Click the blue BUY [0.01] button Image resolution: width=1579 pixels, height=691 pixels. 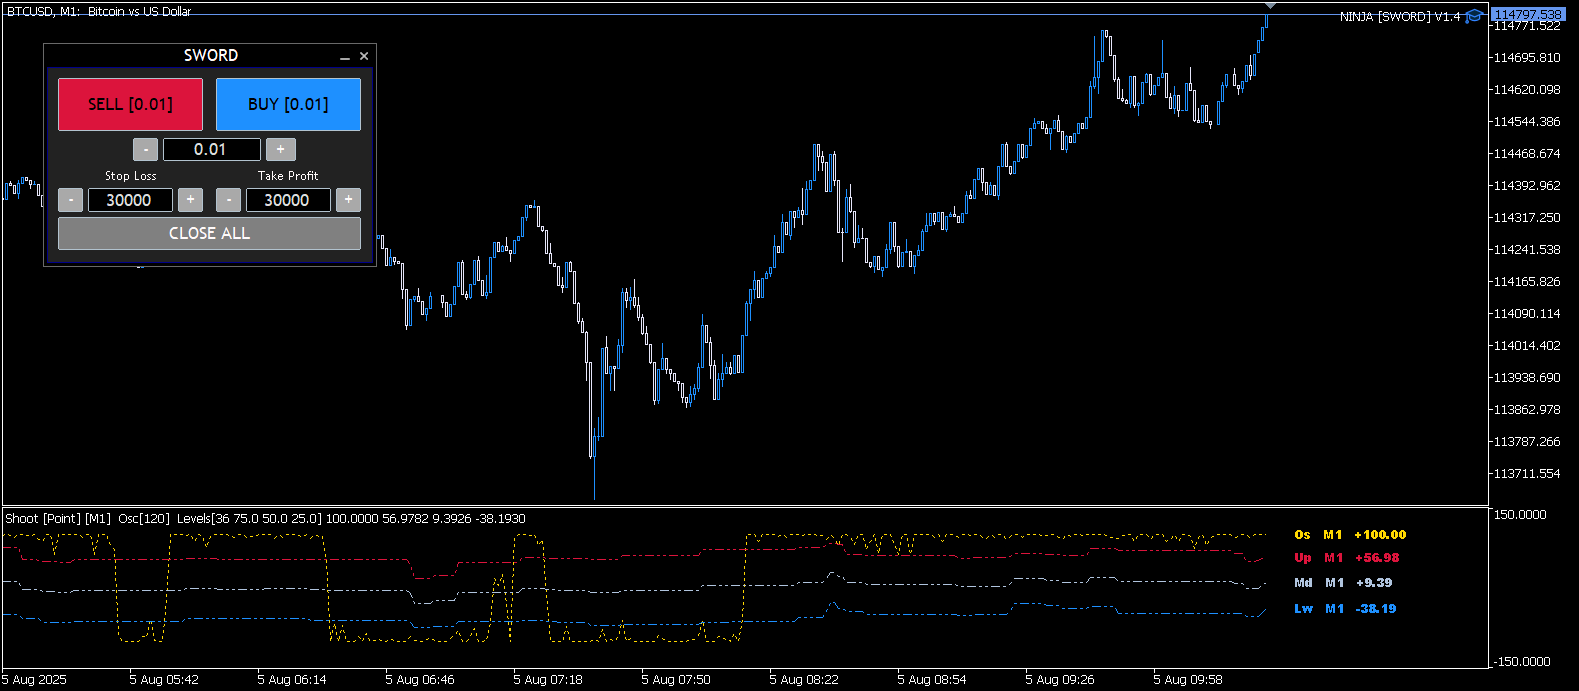pos(288,104)
